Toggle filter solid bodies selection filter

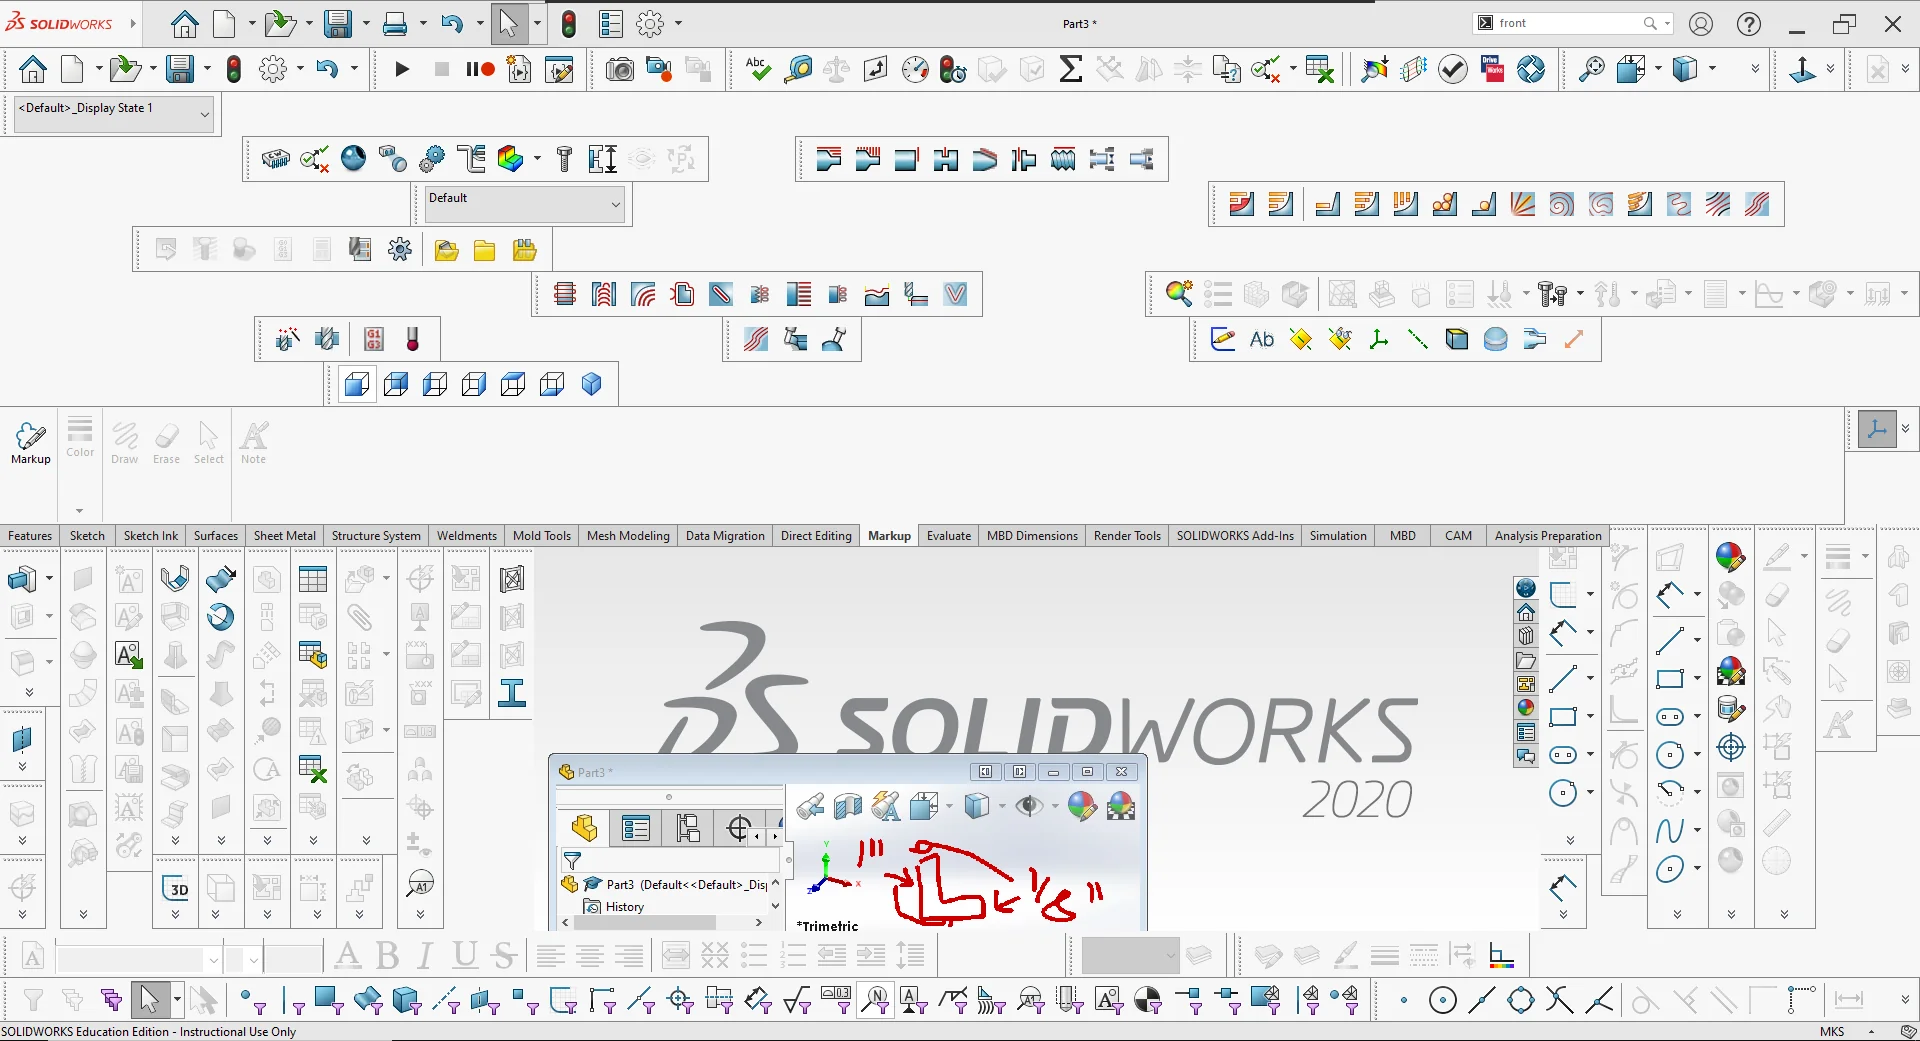click(x=406, y=1000)
